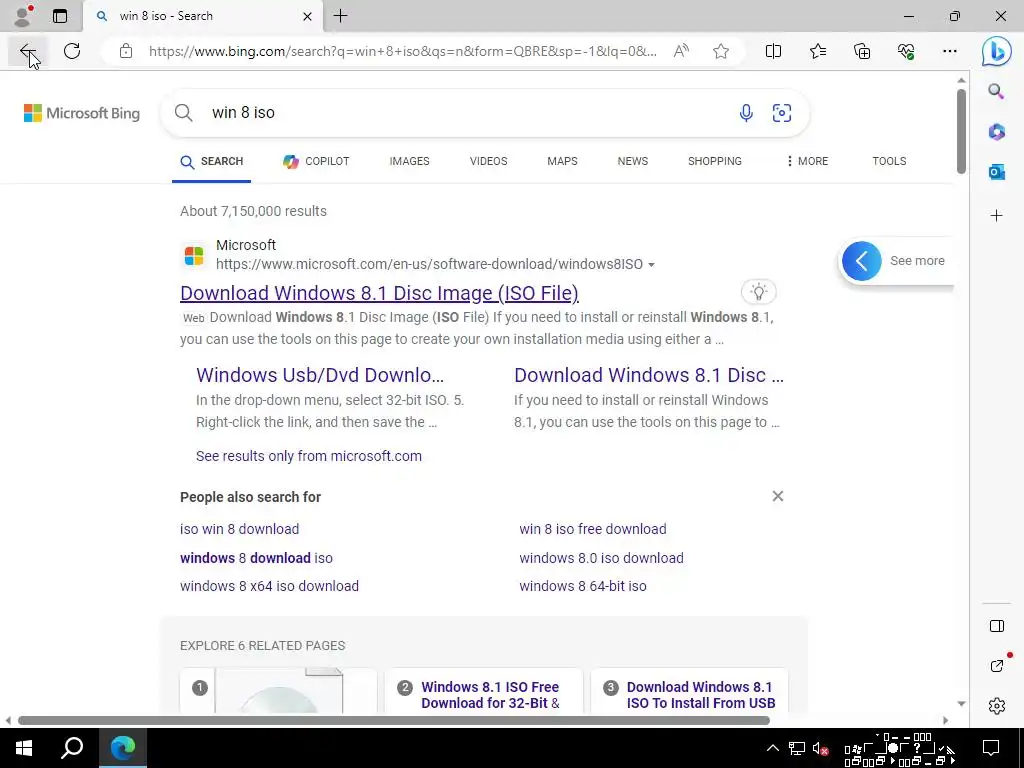
Task: Search 'win 8 iso free download' suggestion
Action: pos(593,529)
